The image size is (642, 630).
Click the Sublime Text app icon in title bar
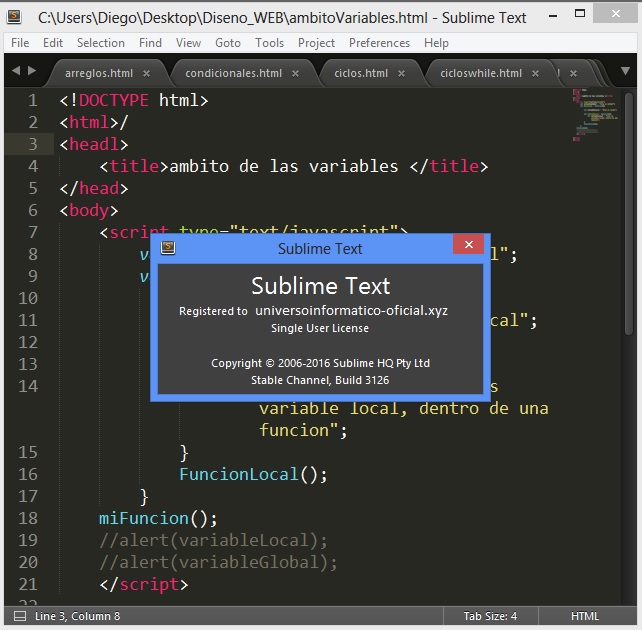[14, 17]
